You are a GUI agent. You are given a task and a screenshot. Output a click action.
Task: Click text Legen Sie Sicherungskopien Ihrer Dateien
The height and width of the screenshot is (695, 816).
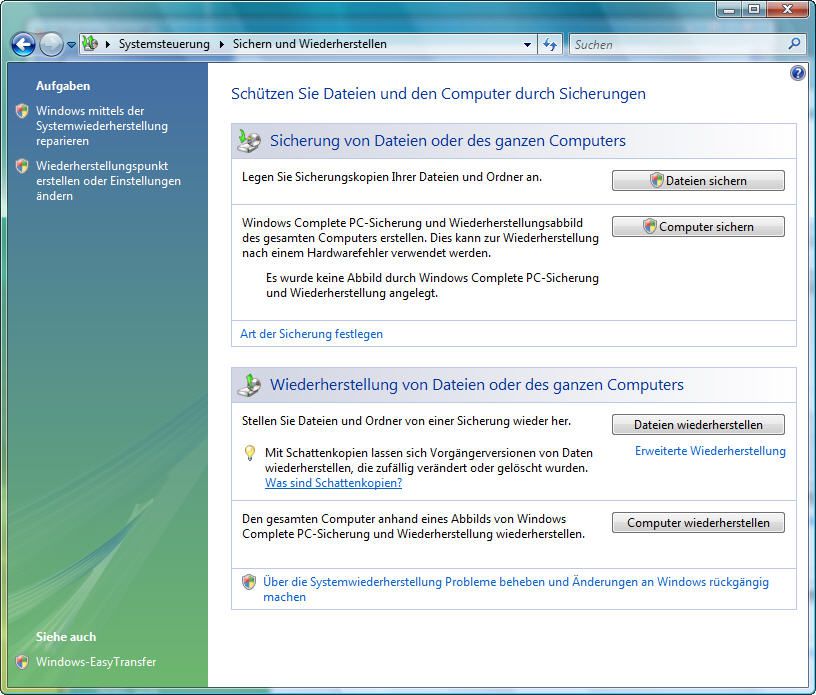[x=392, y=177]
